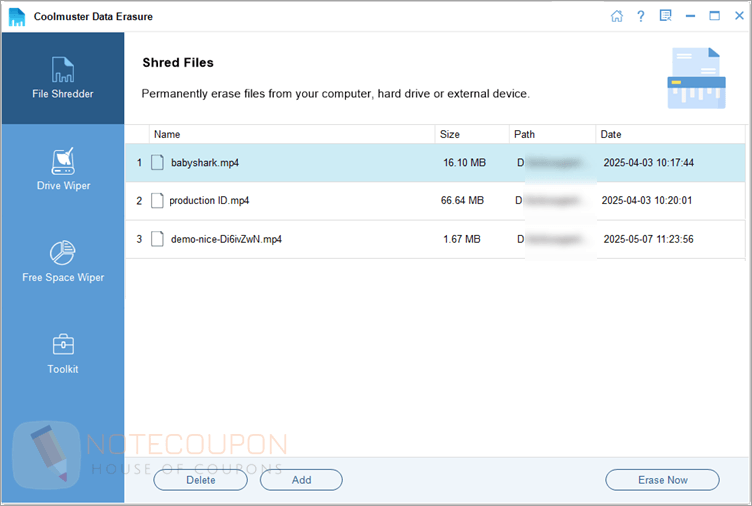
Task: Click the Coolmuster Data Erasure app logo
Action: coord(17,17)
